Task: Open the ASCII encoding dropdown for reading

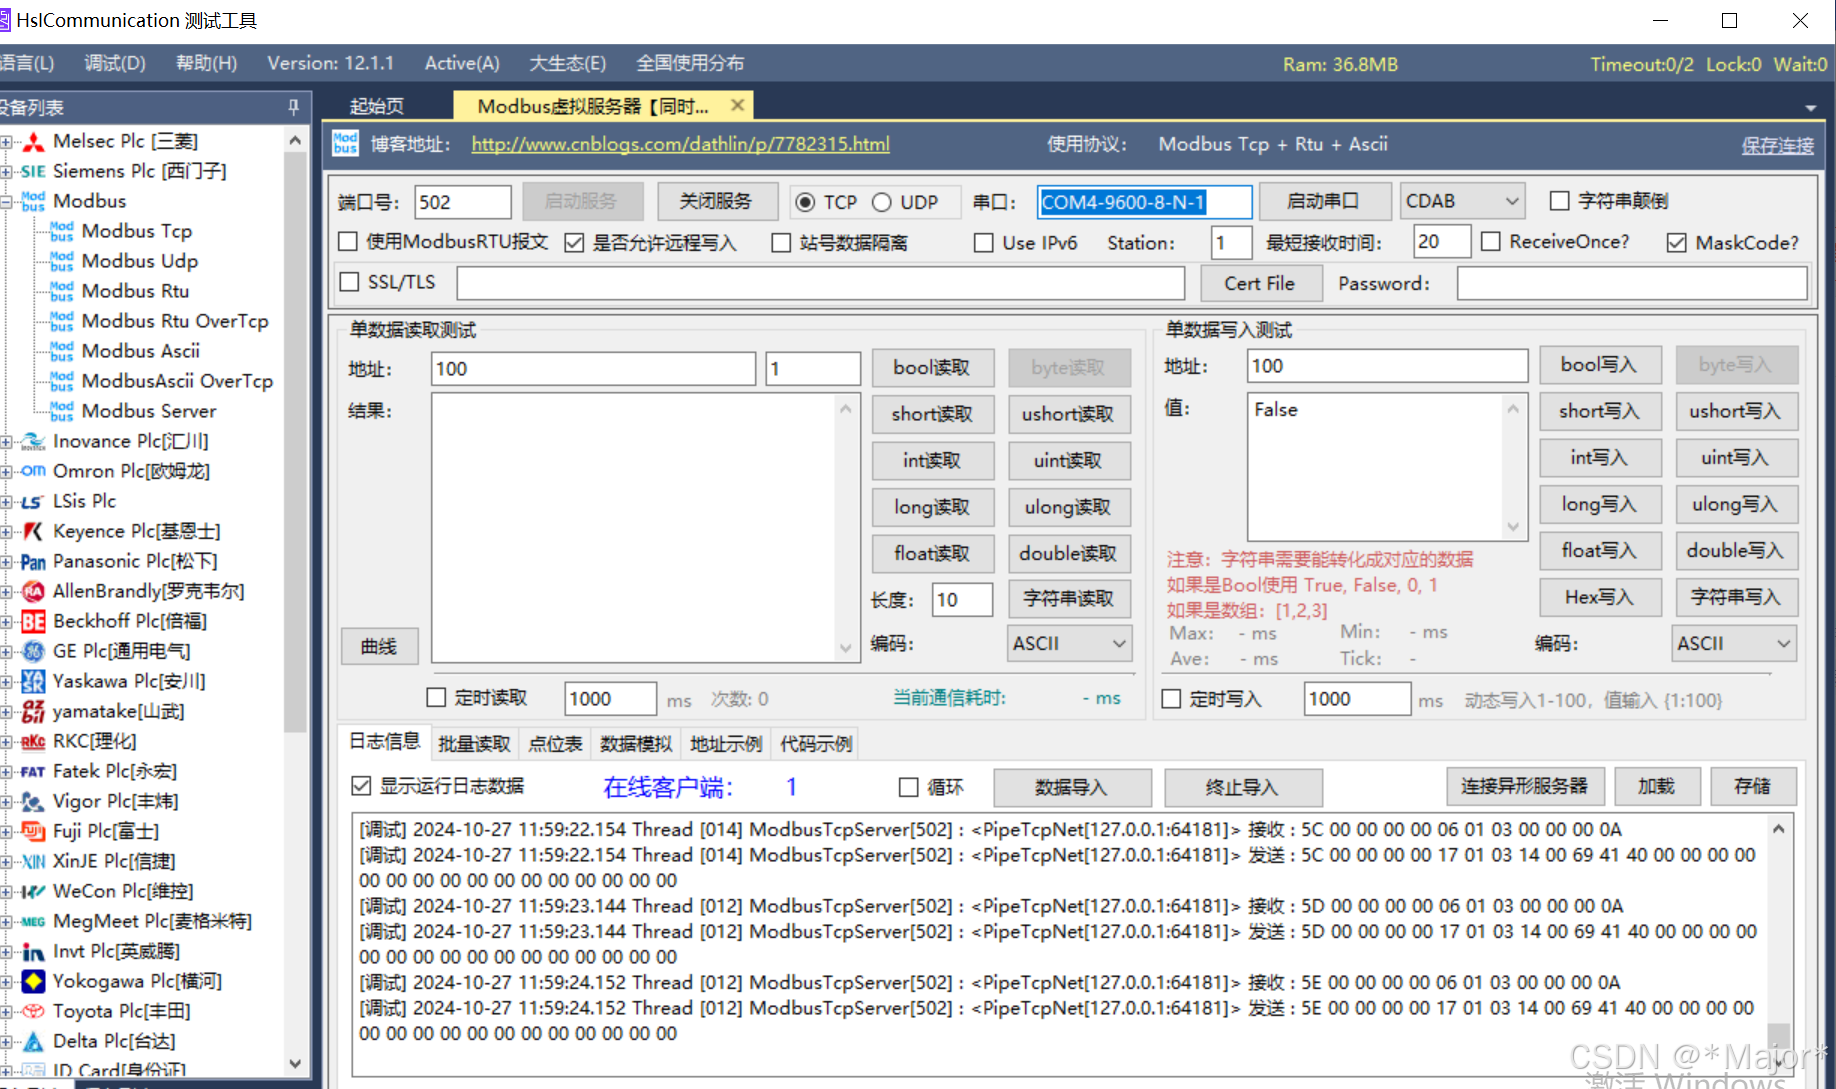Action: [1069, 643]
